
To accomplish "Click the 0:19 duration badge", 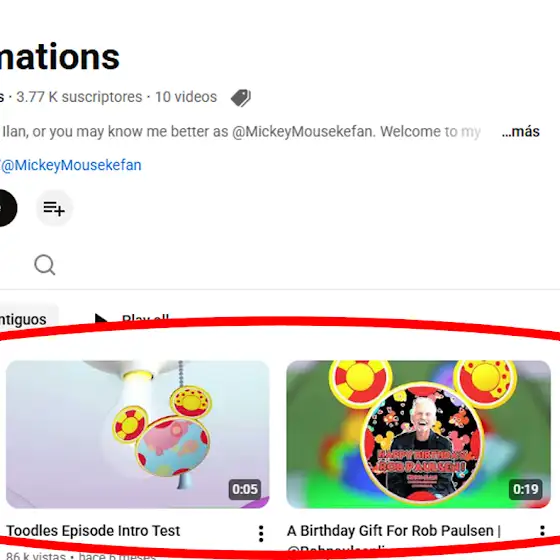I will (x=526, y=489).
